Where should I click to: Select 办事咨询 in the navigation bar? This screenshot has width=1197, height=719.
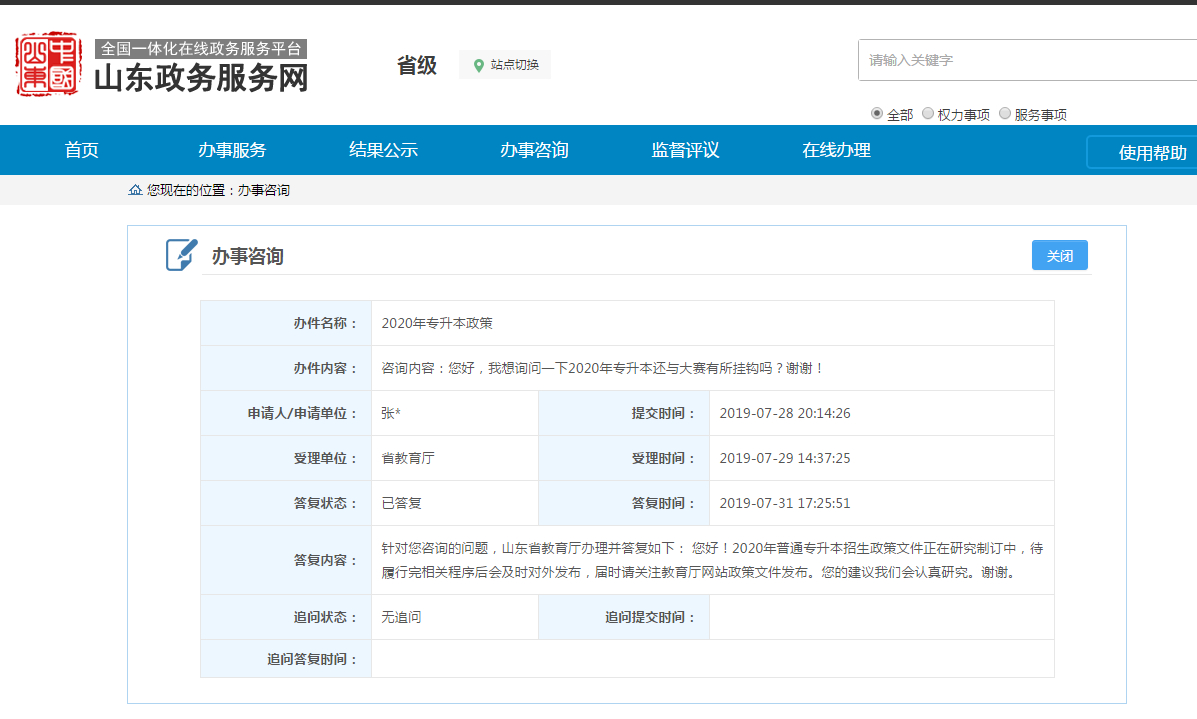click(x=534, y=150)
